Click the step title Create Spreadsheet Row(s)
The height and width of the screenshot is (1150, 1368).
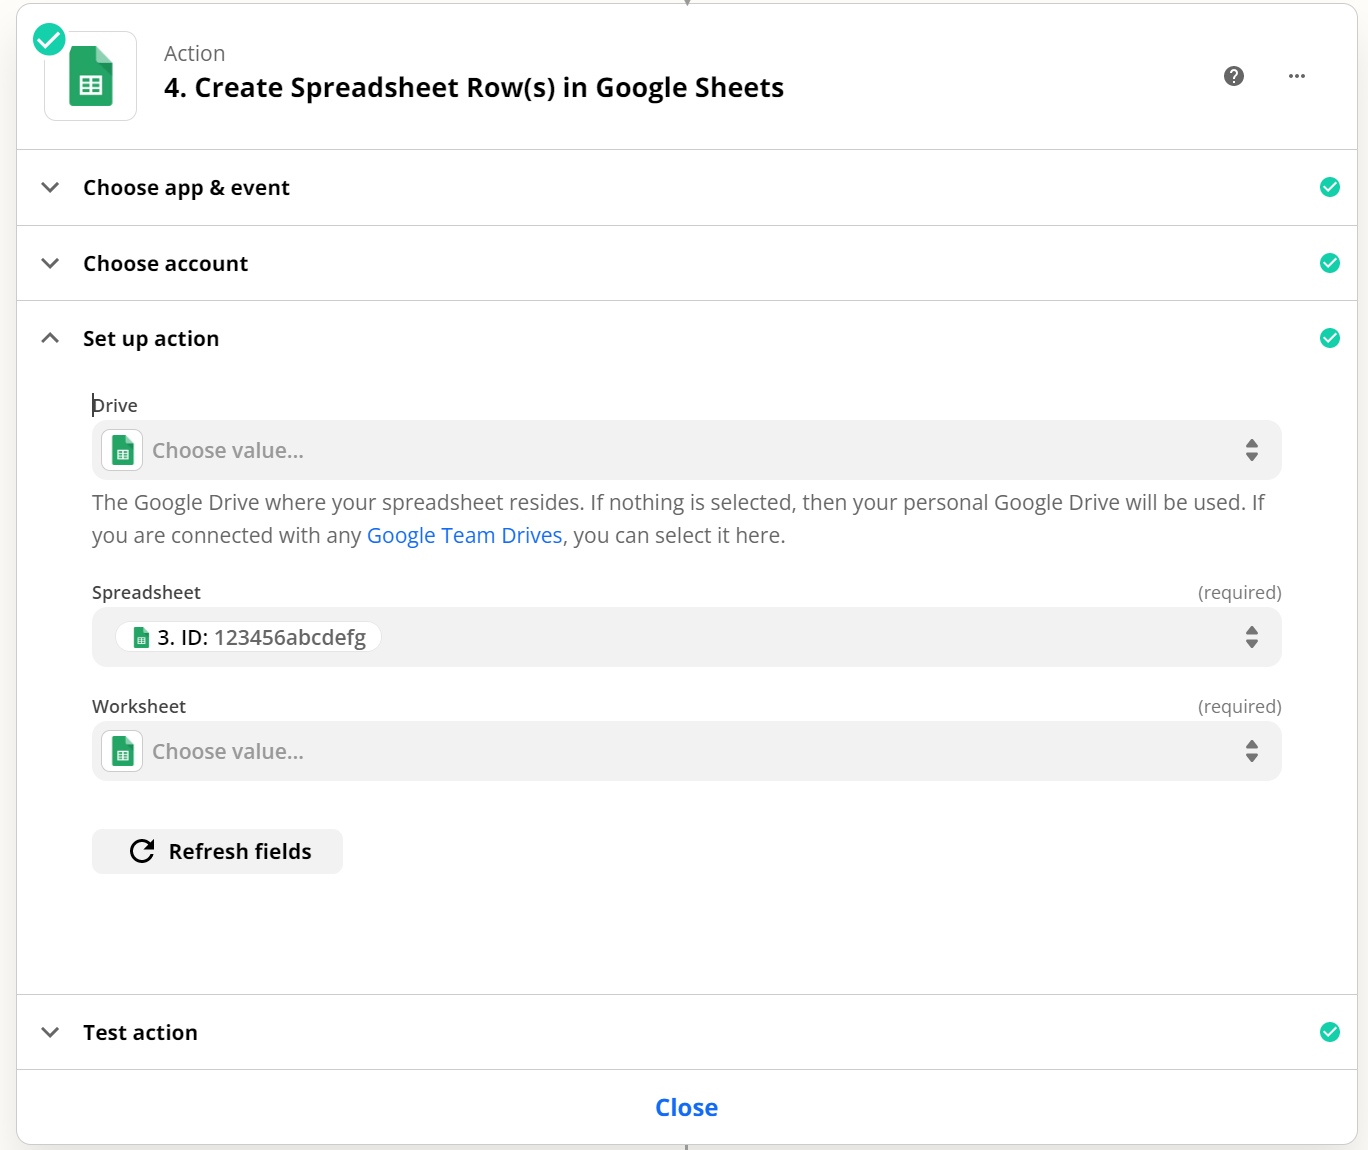coord(474,88)
